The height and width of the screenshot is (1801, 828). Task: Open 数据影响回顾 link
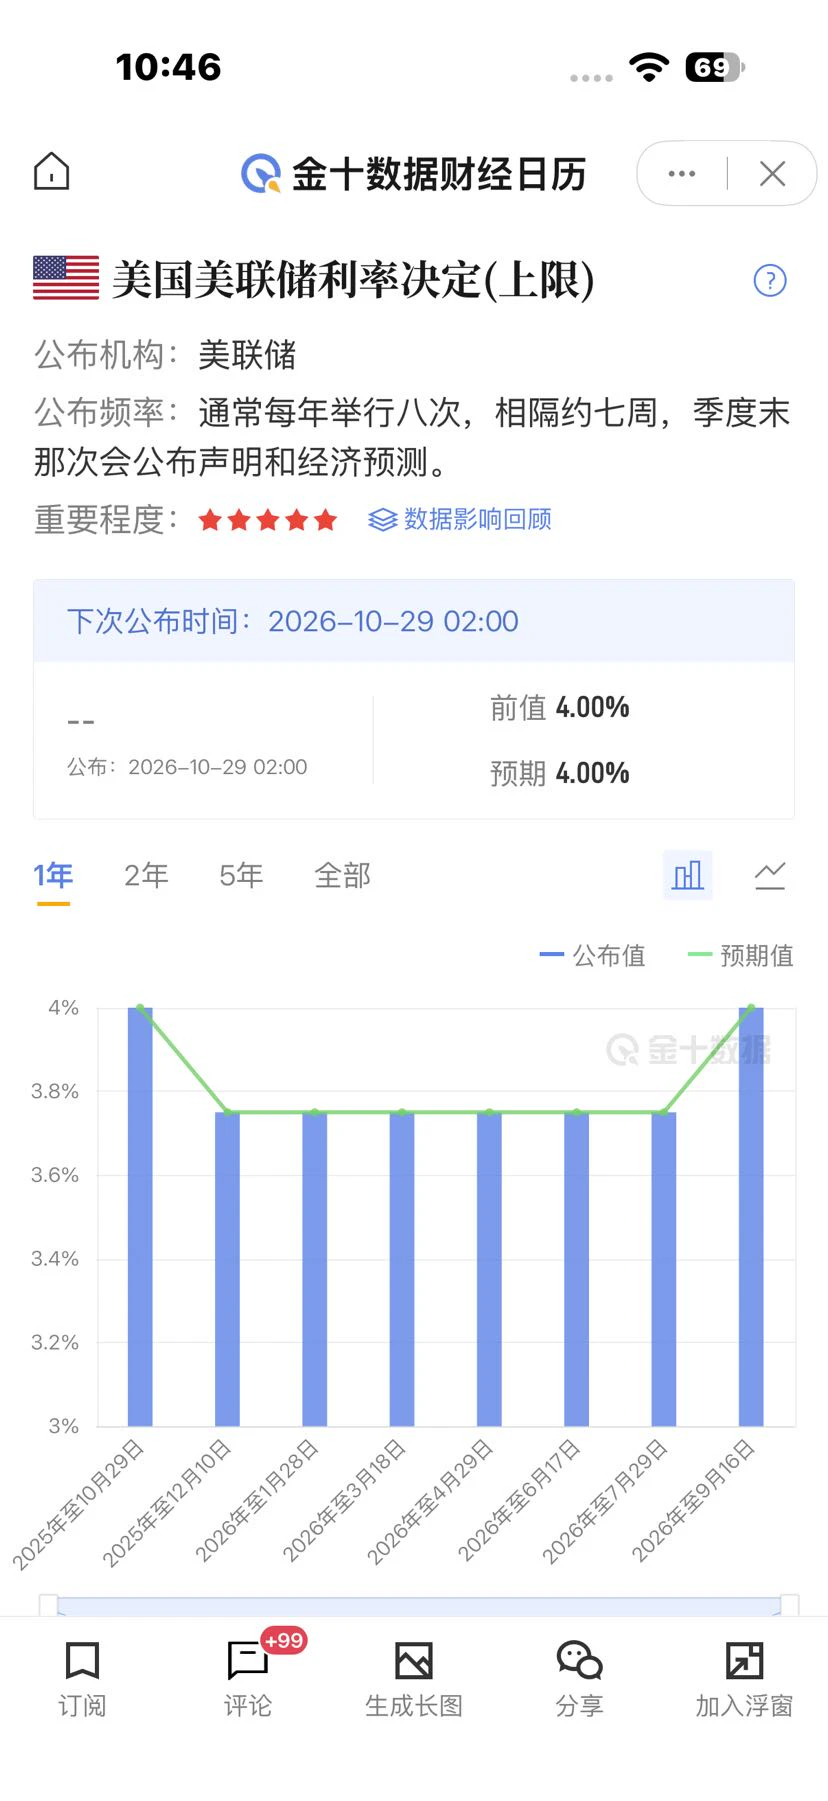point(460,520)
